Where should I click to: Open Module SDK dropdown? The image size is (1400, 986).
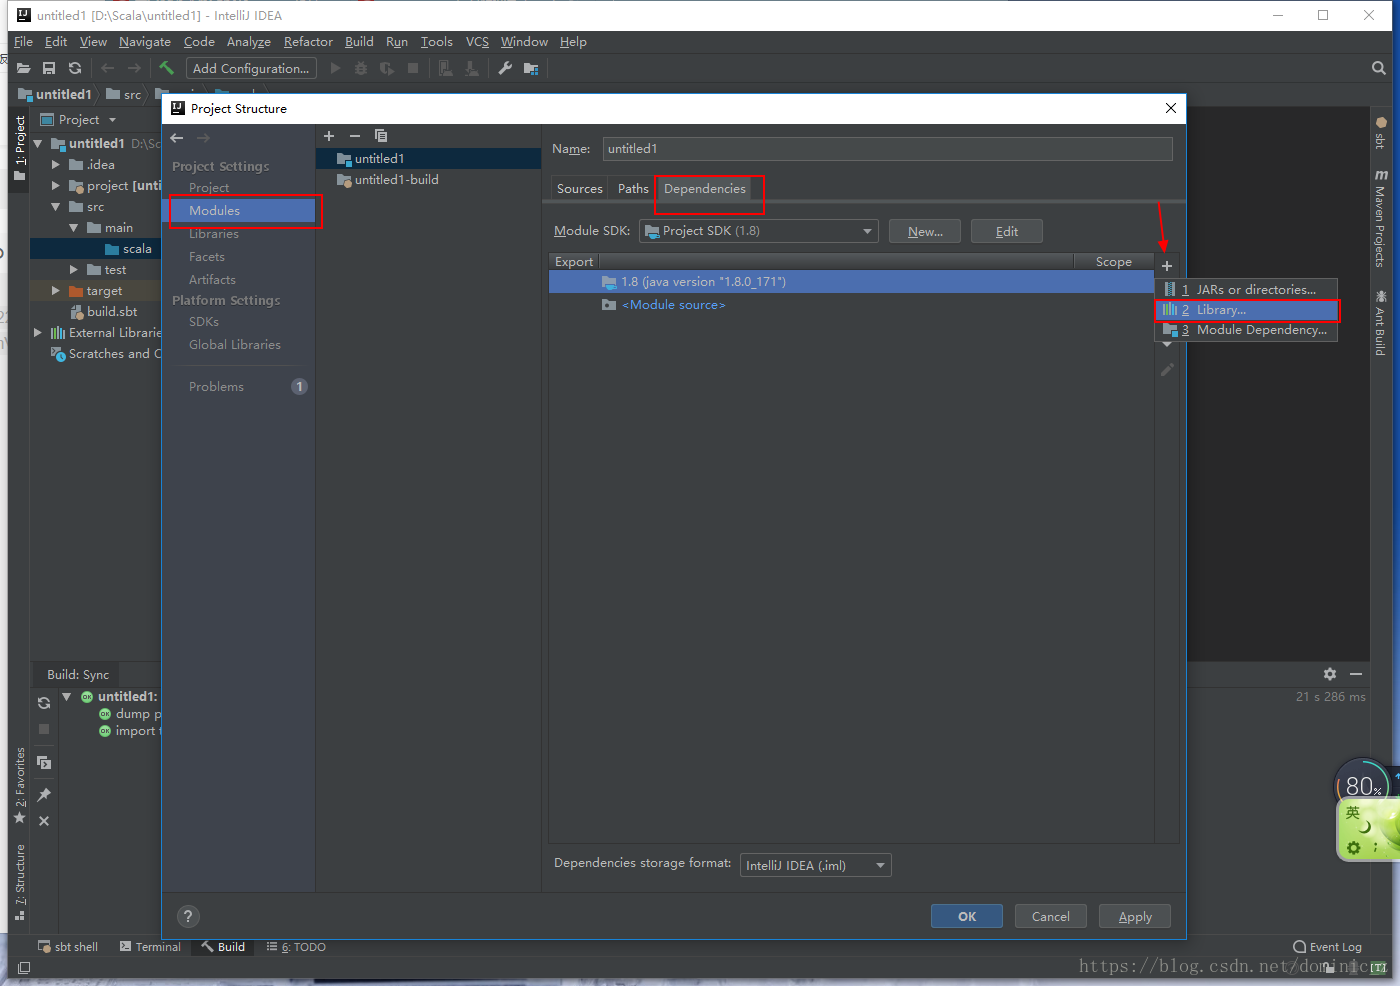(758, 231)
